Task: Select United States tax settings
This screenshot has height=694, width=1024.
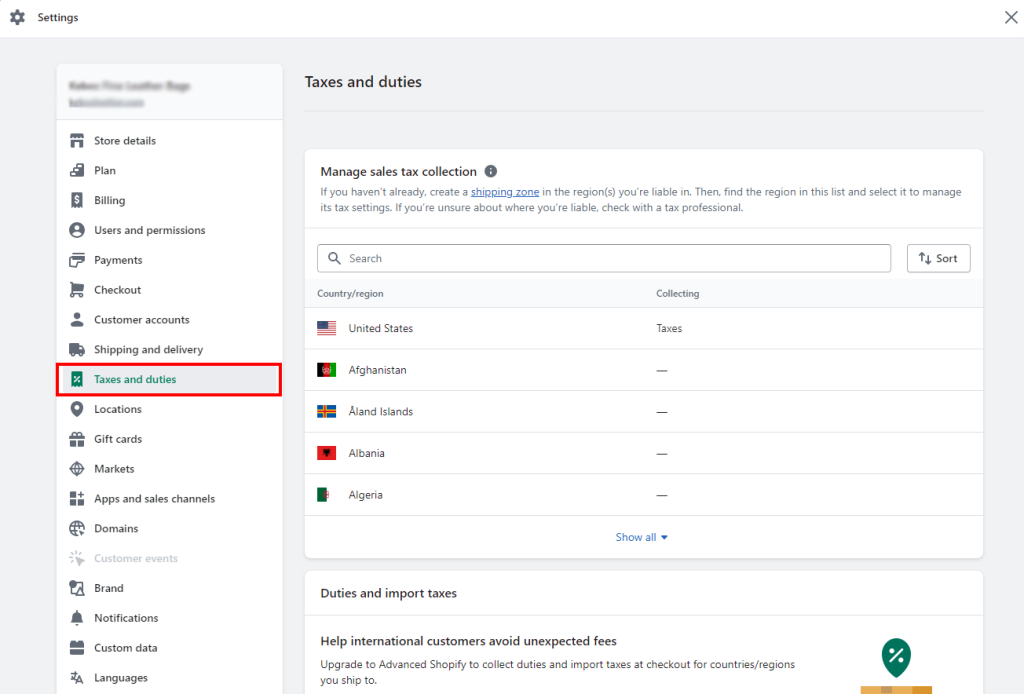Action: click(381, 327)
